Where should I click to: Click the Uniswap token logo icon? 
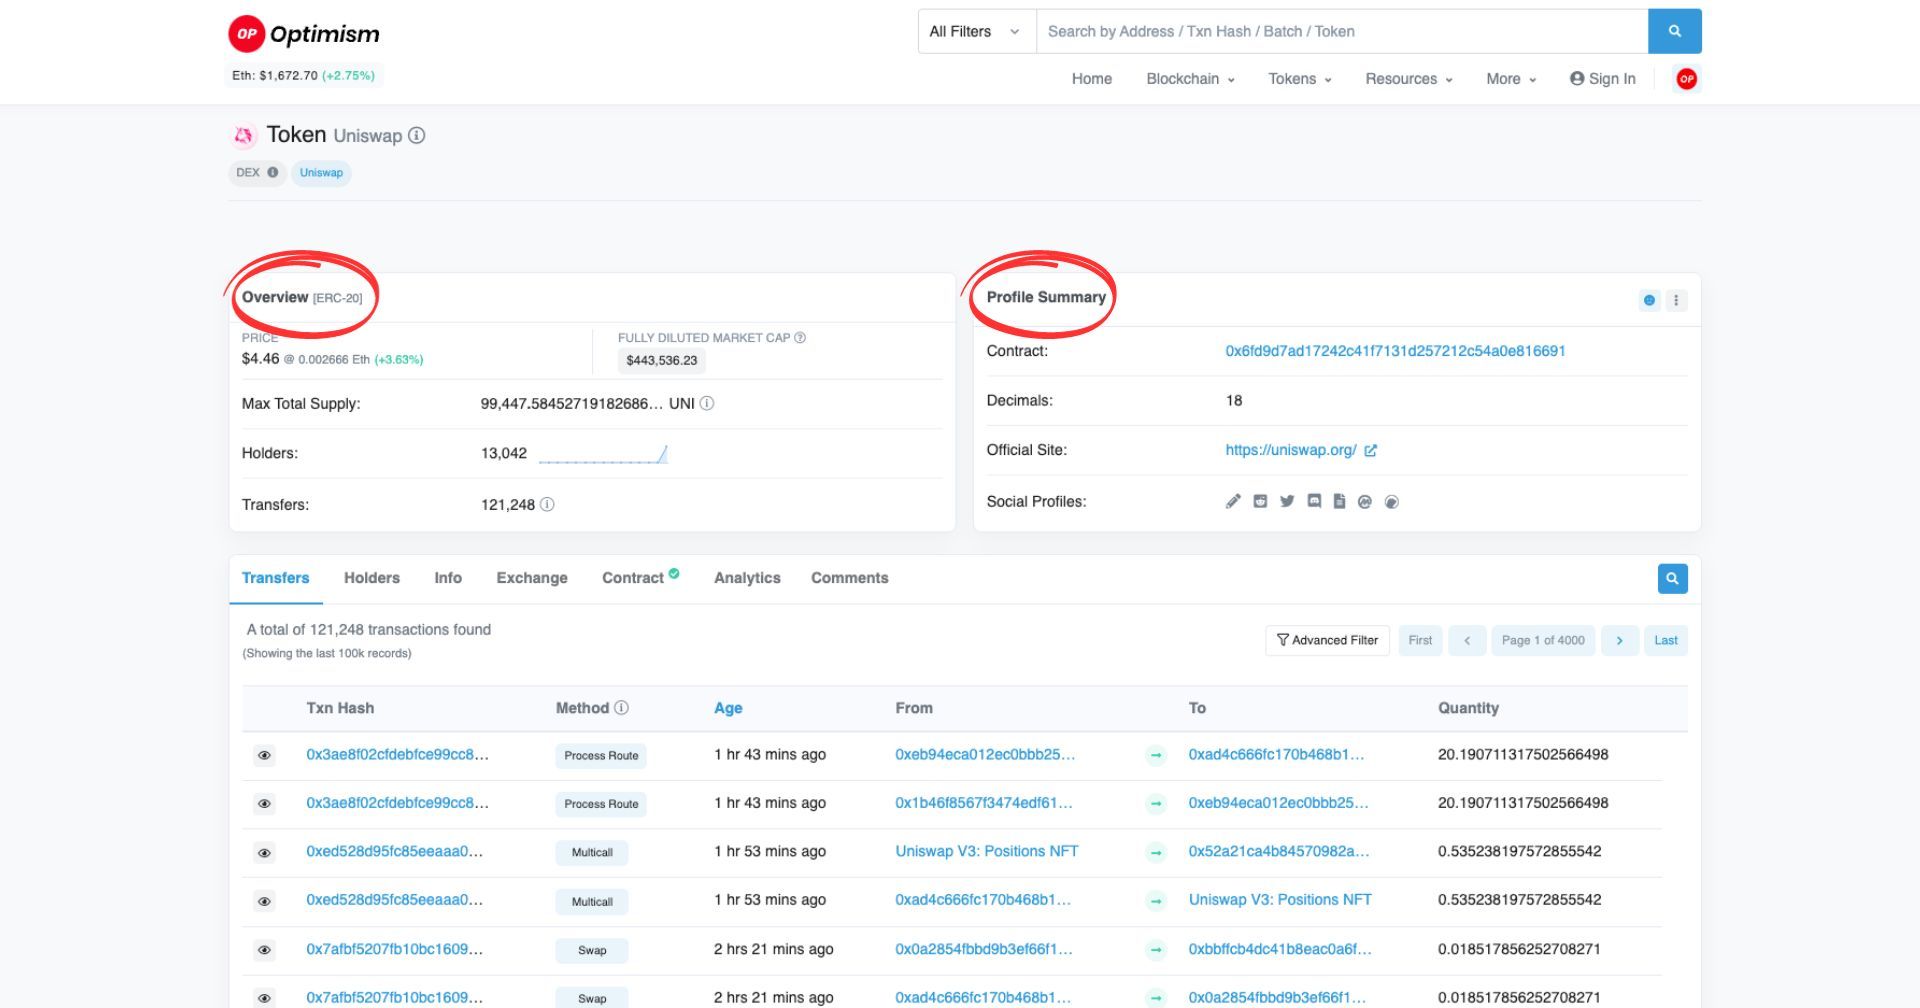[243, 135]
